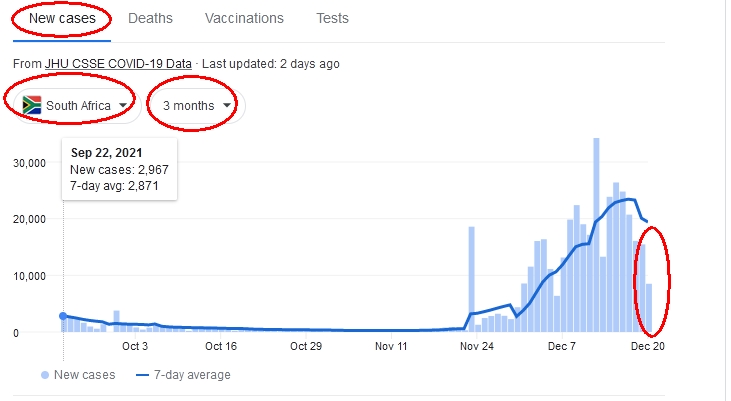The width and height of the screenshot is (731, 401).
Task: Open the Vaccinations tab
Action: (x=244, y=18)
